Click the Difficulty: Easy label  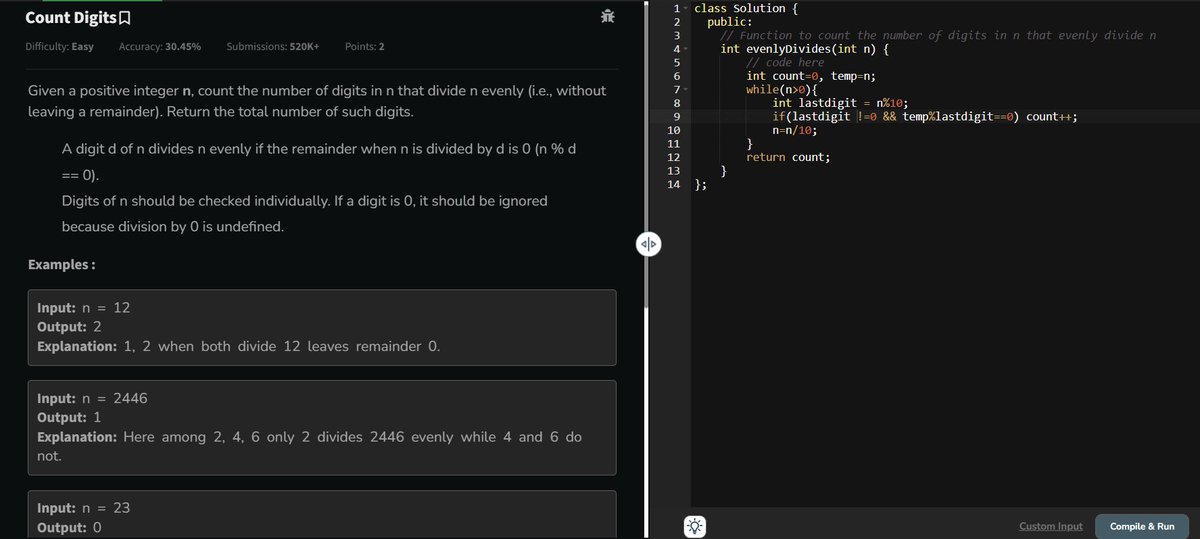pyautogui.click(x=59, y=47)
